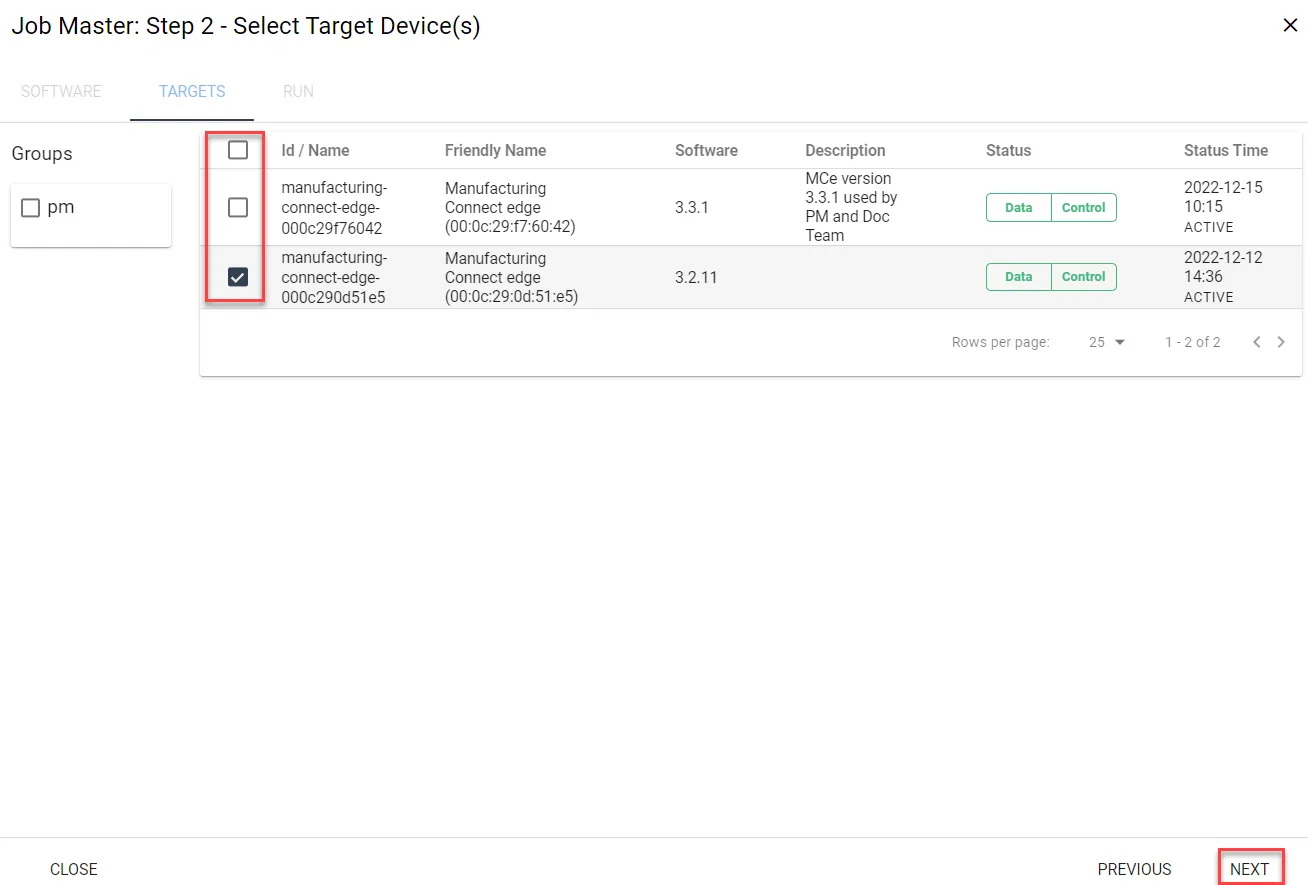Sort by the Id / Name column header
The image size is (1308, 885).
point(315,150)
